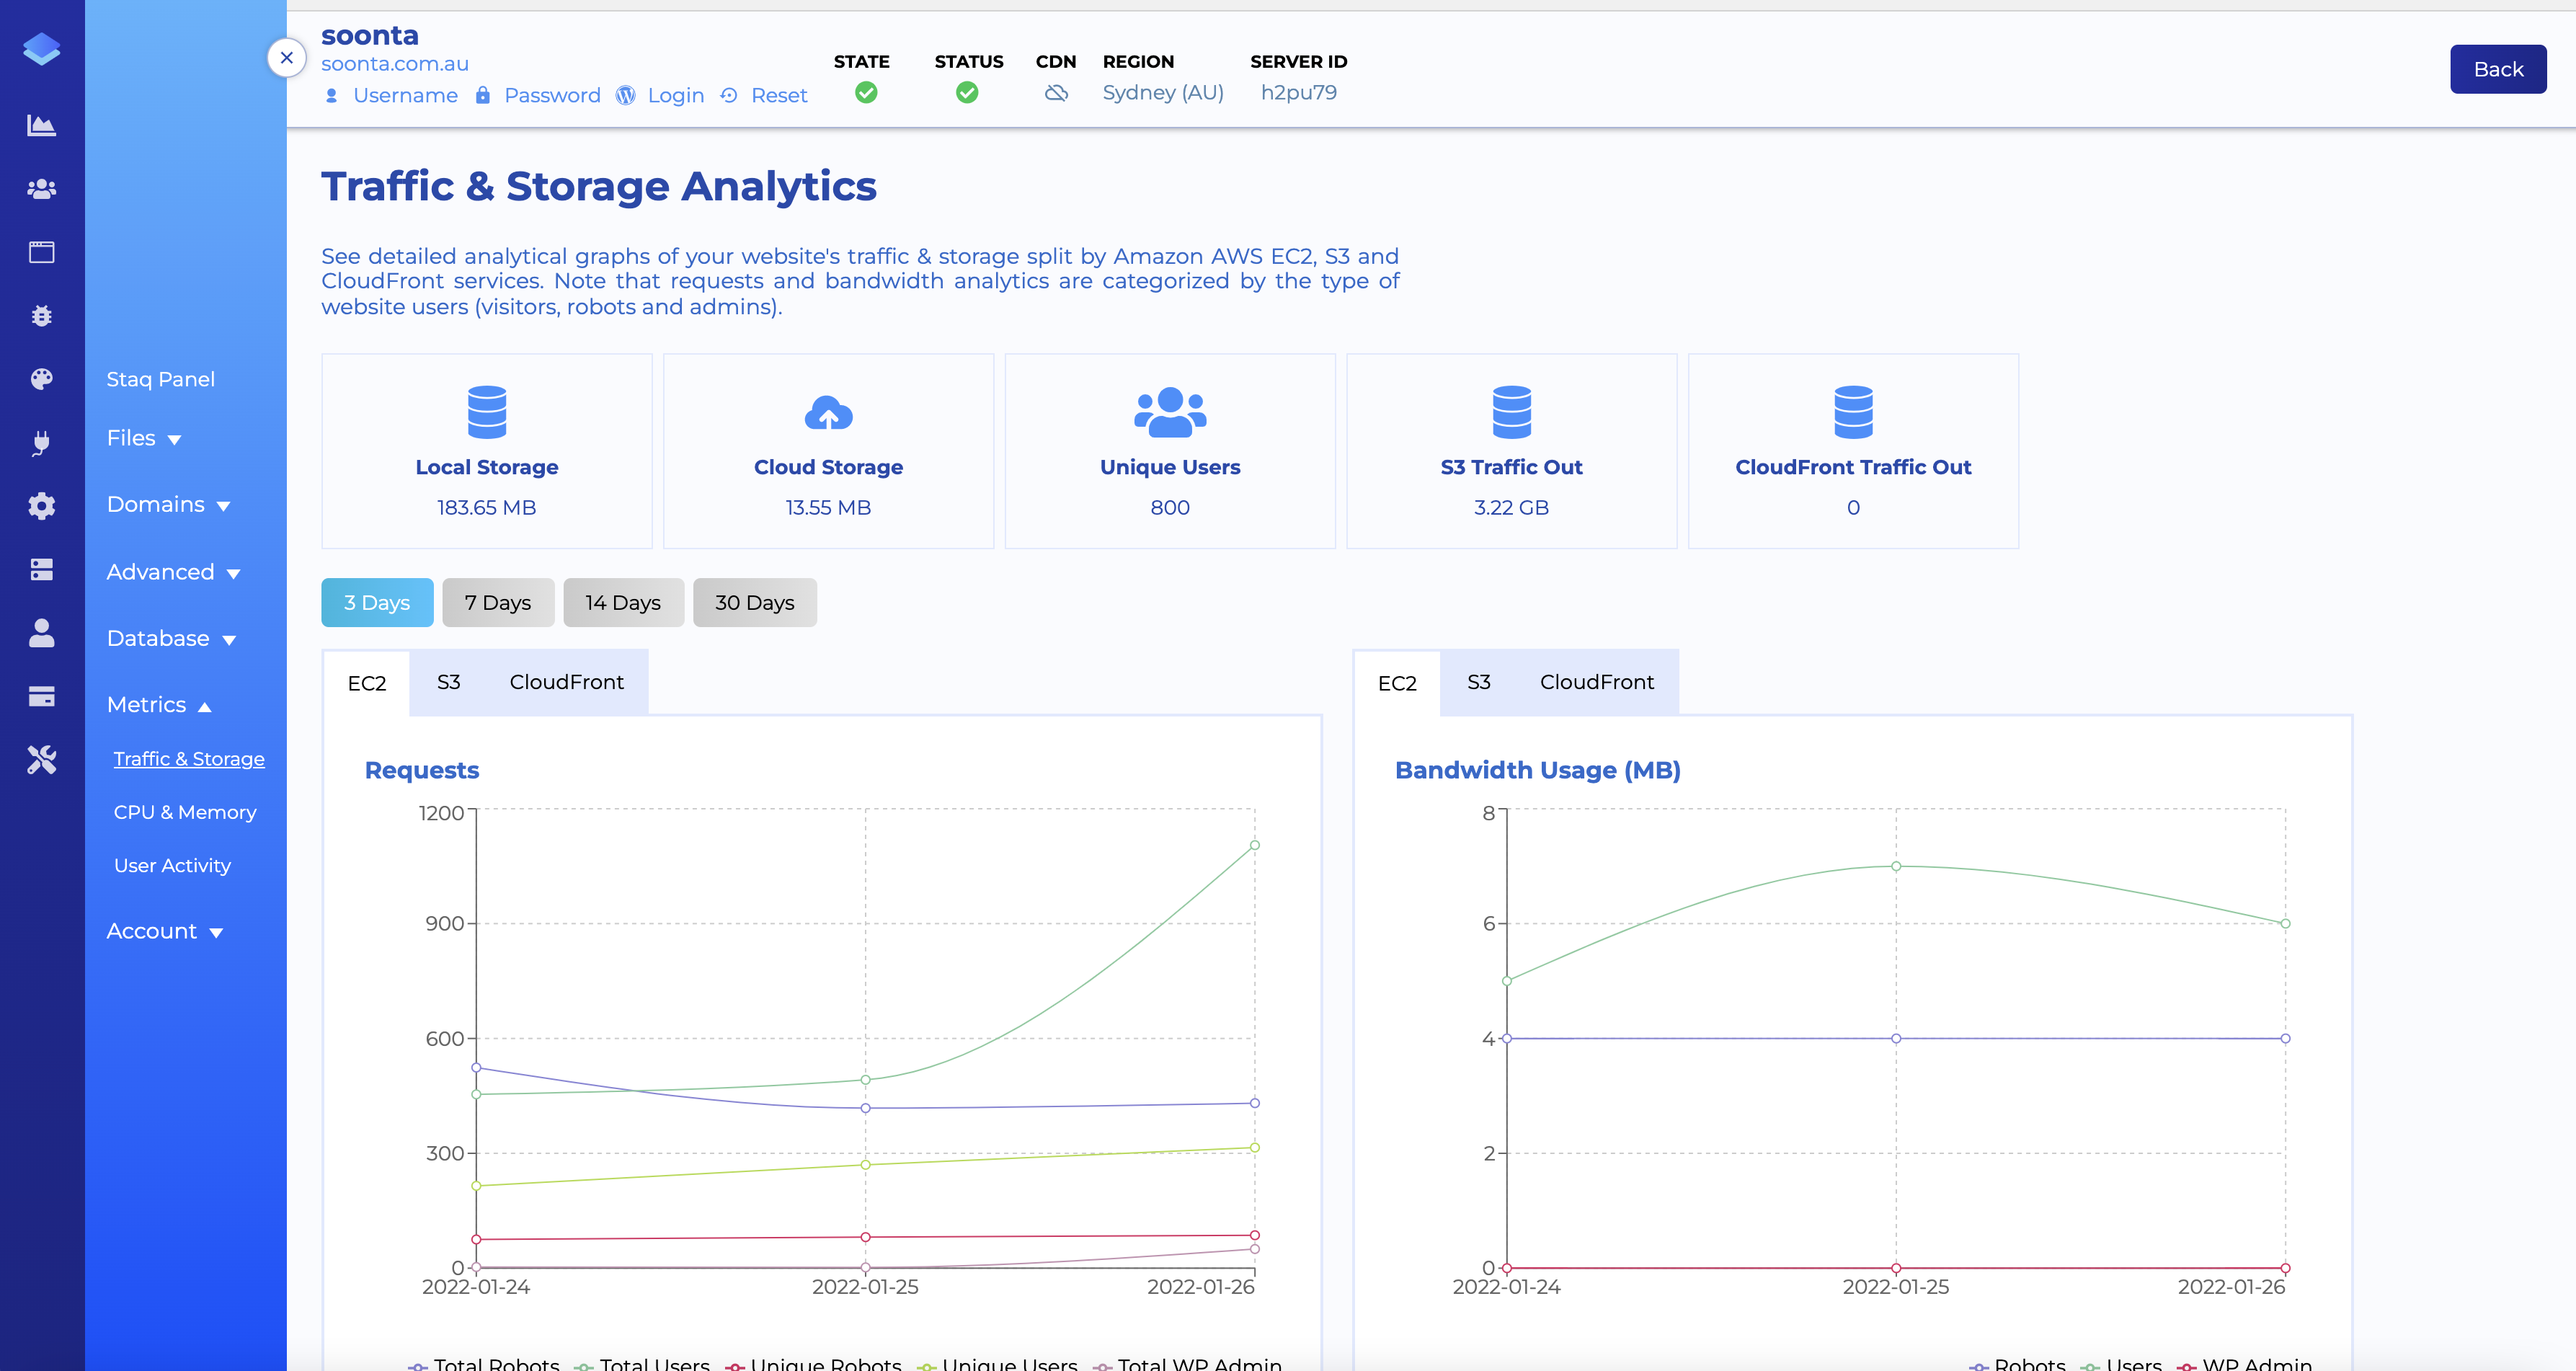The height and width of the screenshot is (1371, 2576).
Task: Click the green STATE checkmark icon
Action: (x=866, y=93)
